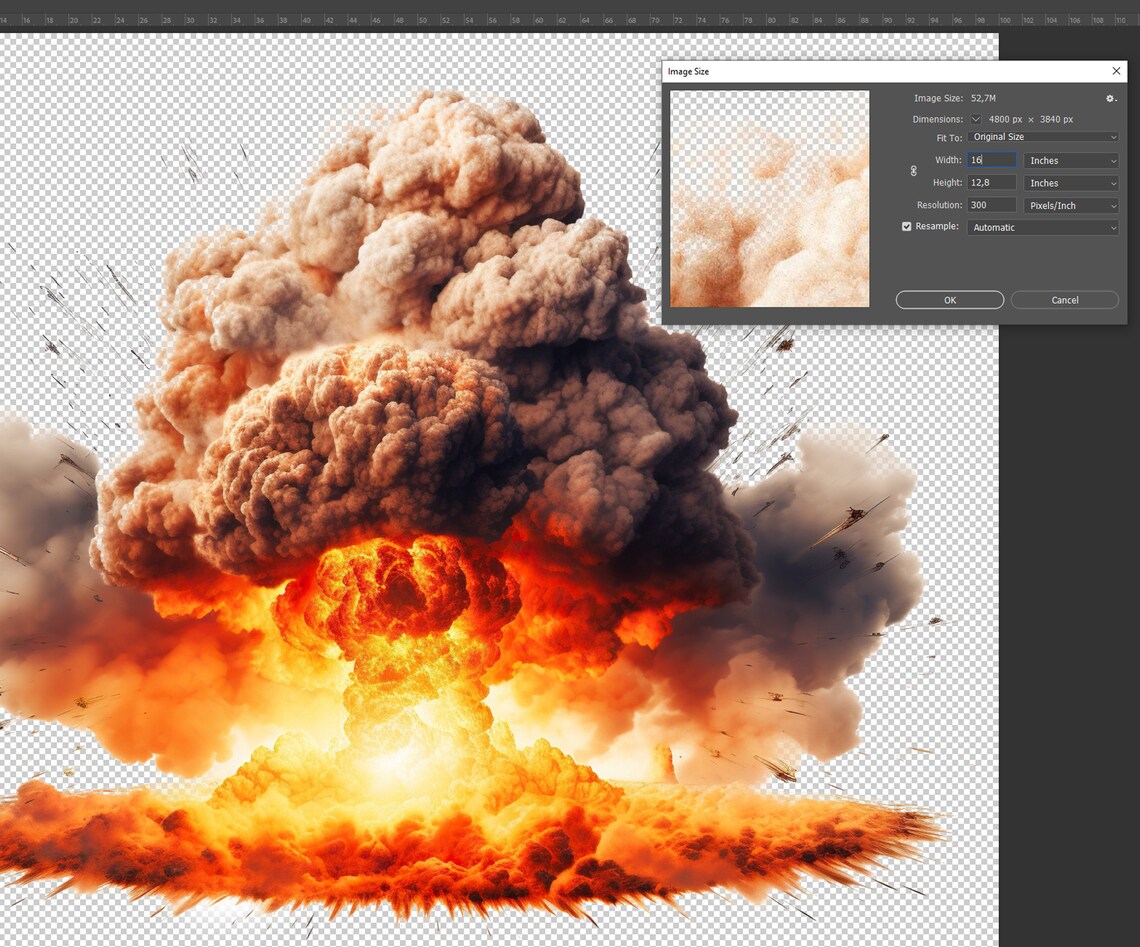This screenshot has height=947, width=1140.
Task: Open the Resolution Pixels/Inch dropdown
Action: pyautogui.click(x=1070, y=205)
